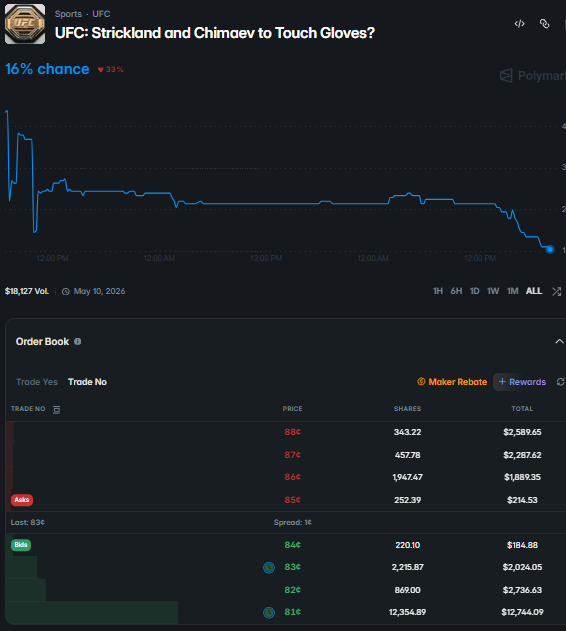Click the Order Book info icon
Image resolution: width=566 pixels, height=631 pixels.
point(78,342)
